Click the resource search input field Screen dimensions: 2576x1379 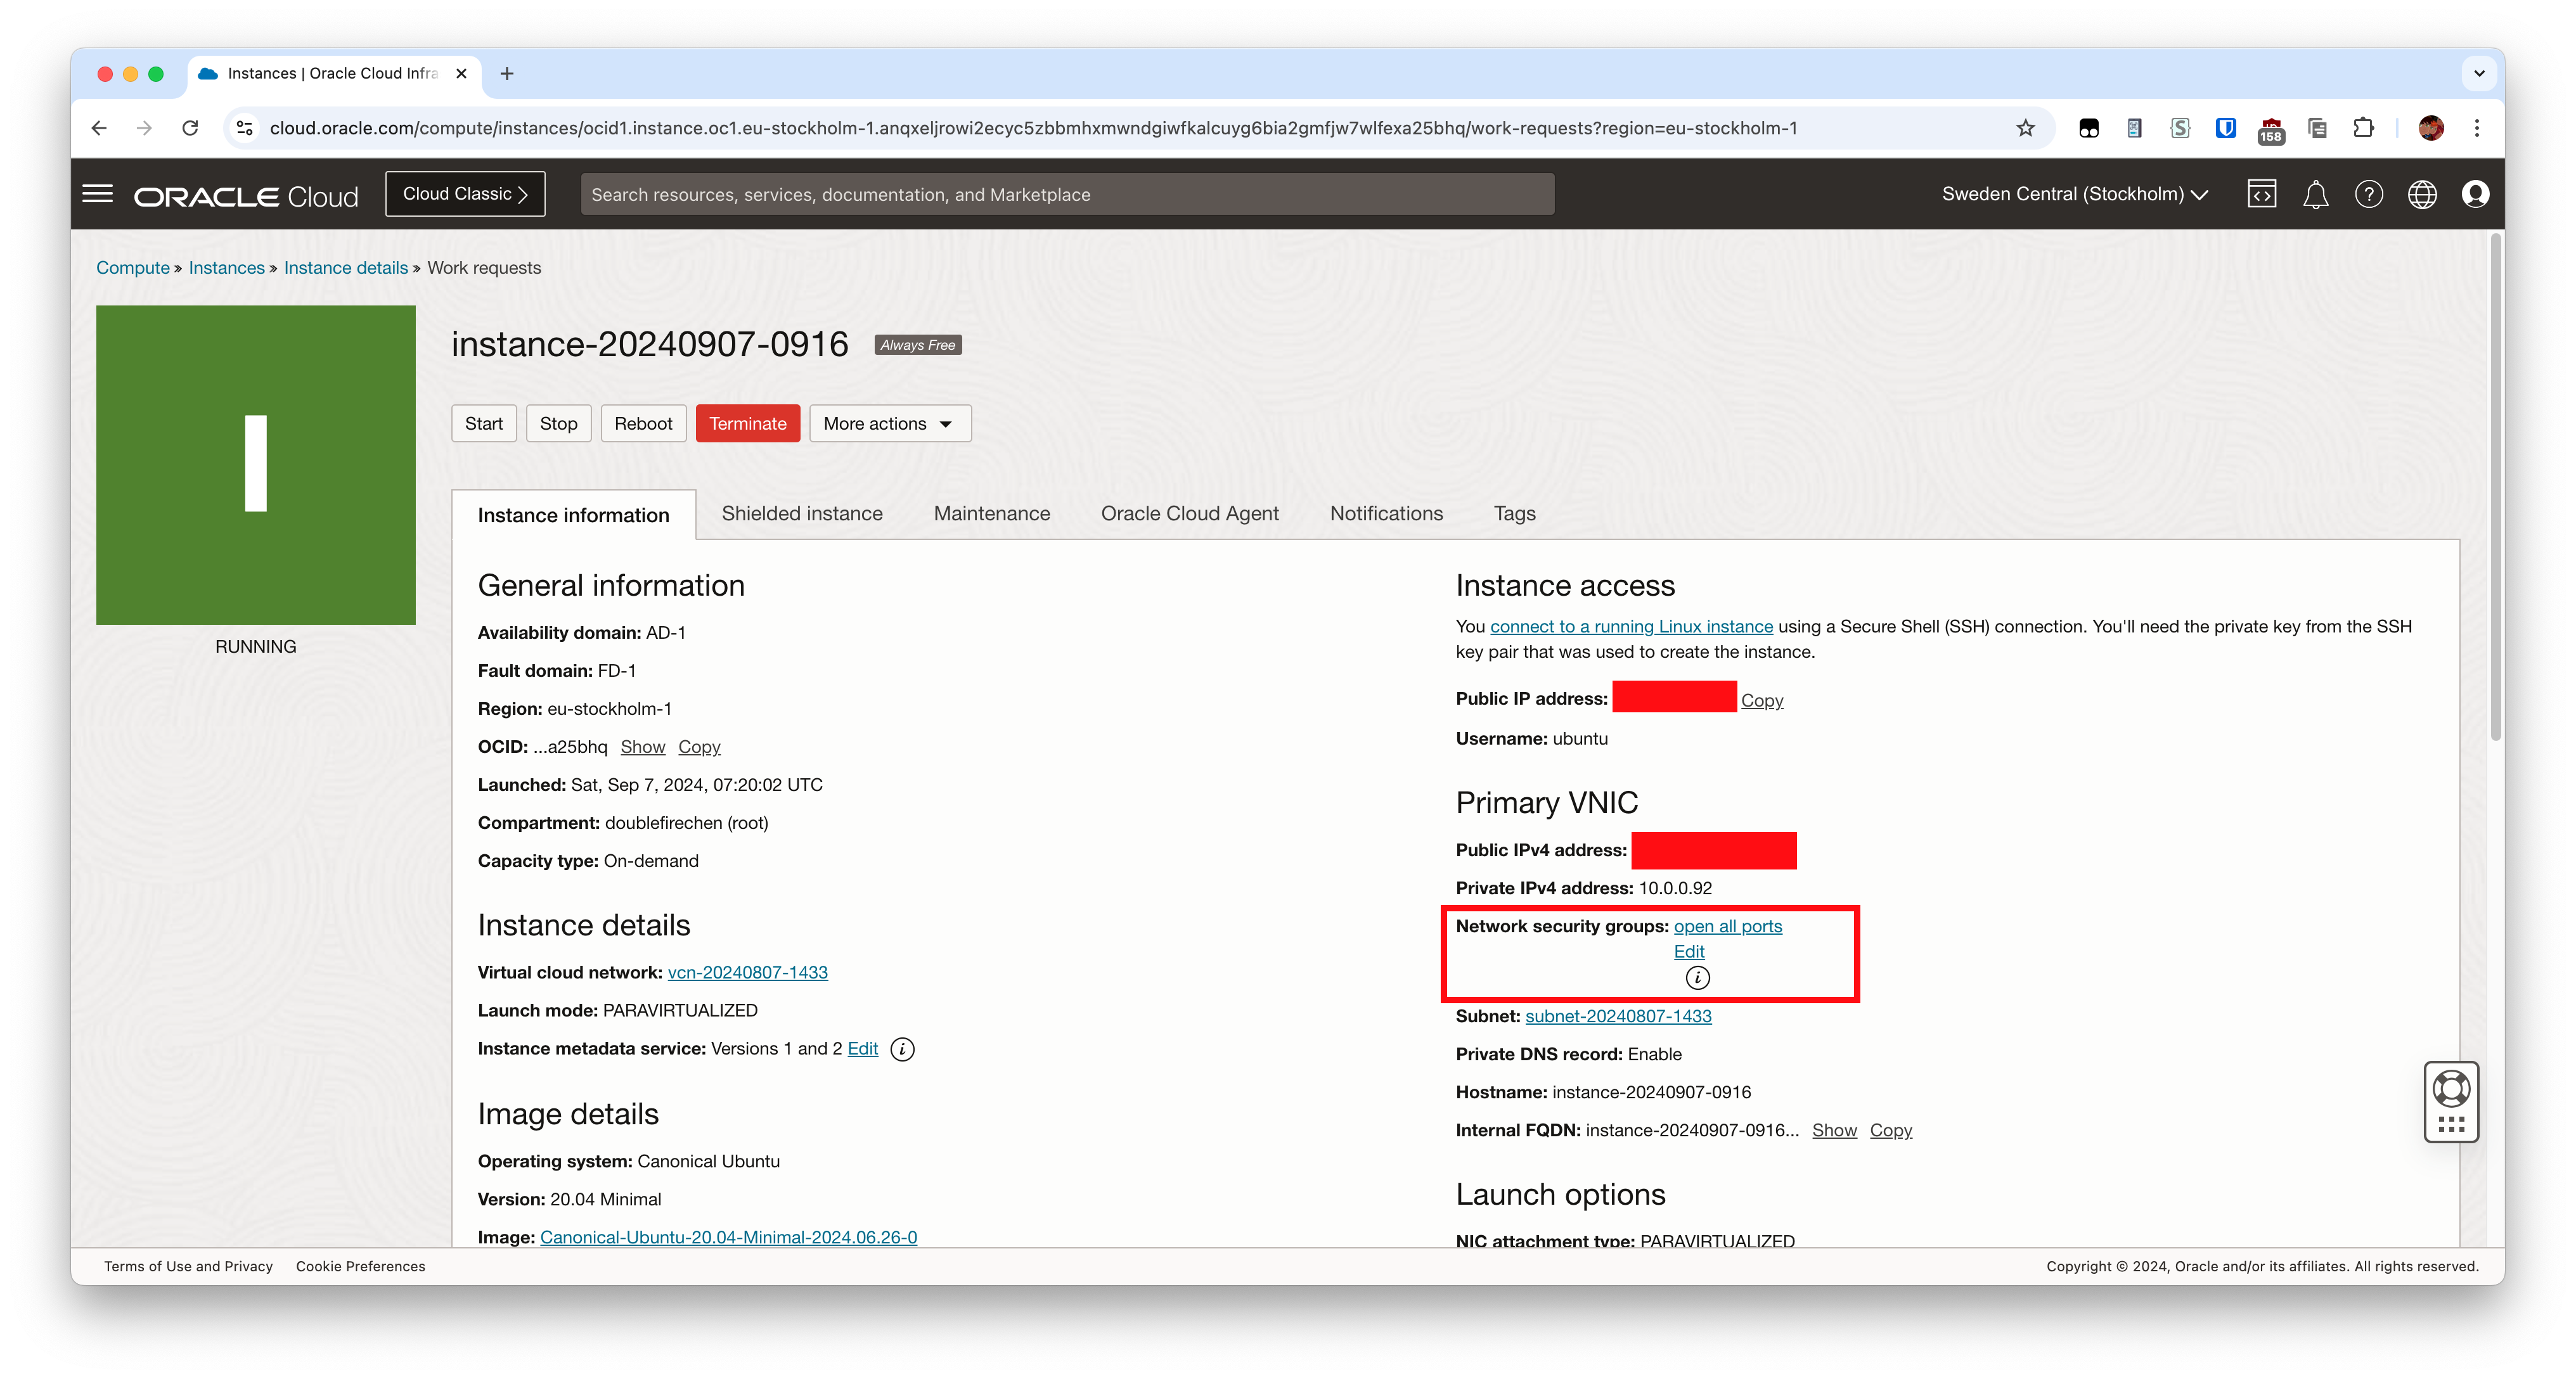(x=1067, y=194)
